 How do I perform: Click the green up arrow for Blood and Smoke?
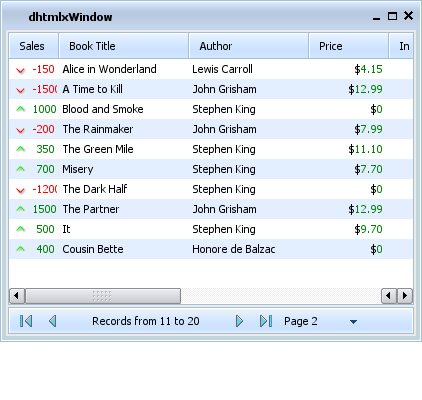pos(21,109)
